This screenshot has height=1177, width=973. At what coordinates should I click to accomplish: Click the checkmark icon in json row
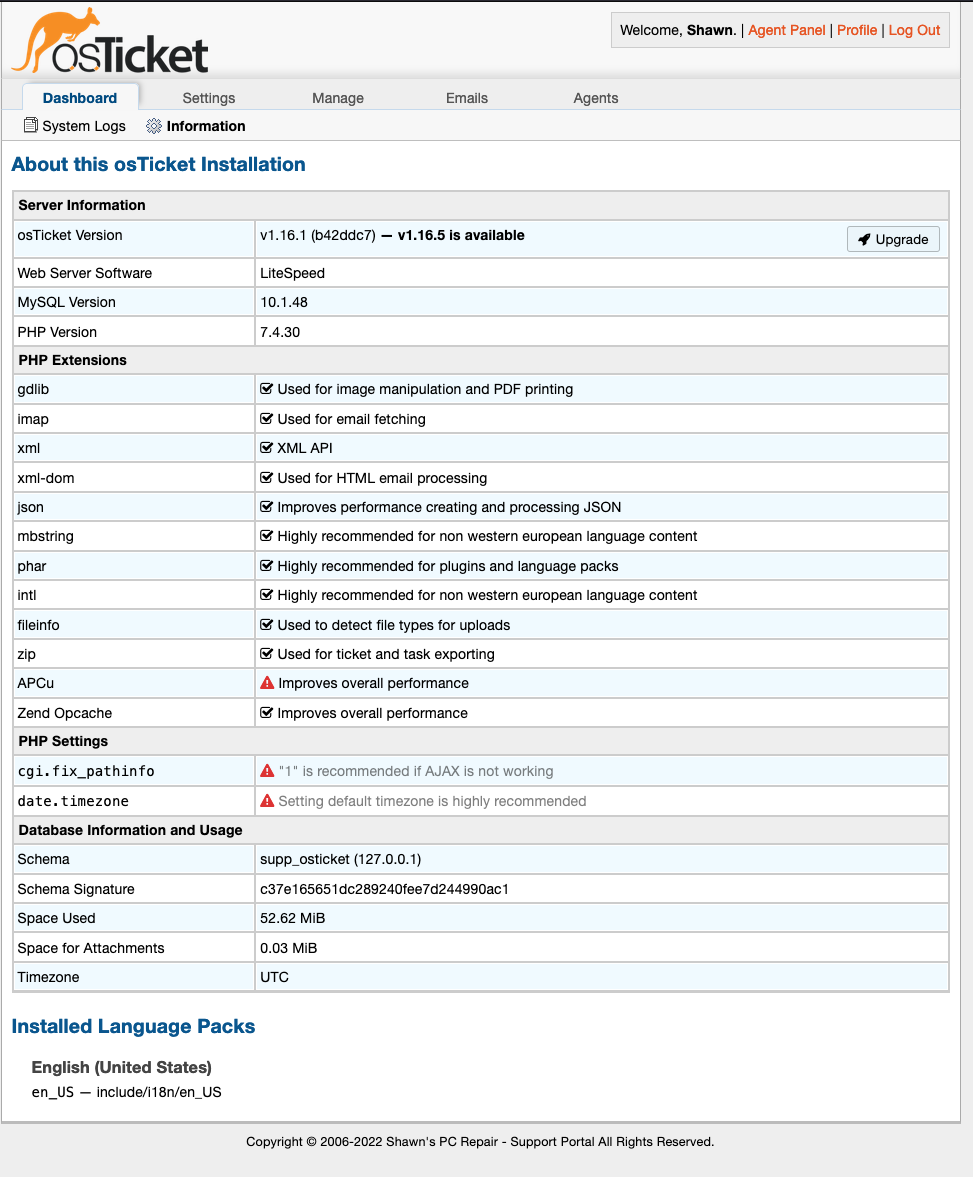point(267,507)
